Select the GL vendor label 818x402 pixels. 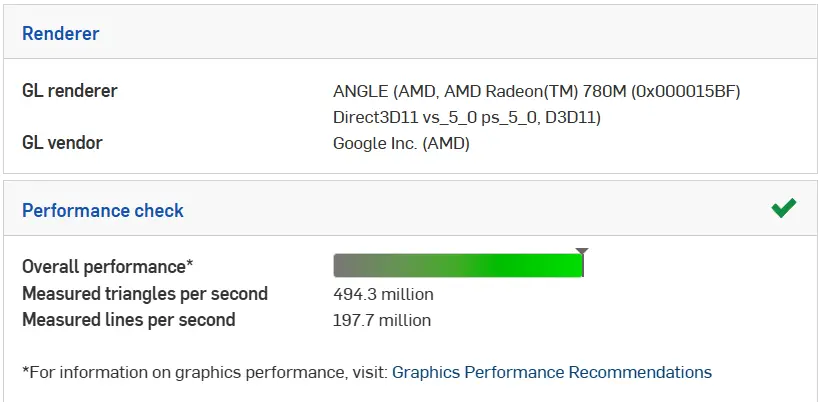(x=62, y=143)
